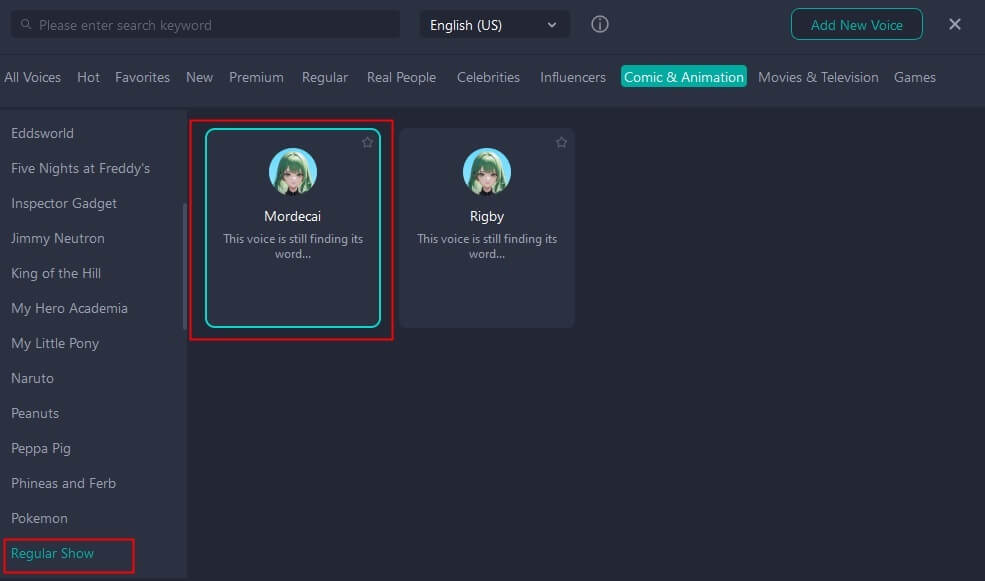
Task: Select the Movies & Television tab
Action: pyautogui.click(x=818, y=77)
